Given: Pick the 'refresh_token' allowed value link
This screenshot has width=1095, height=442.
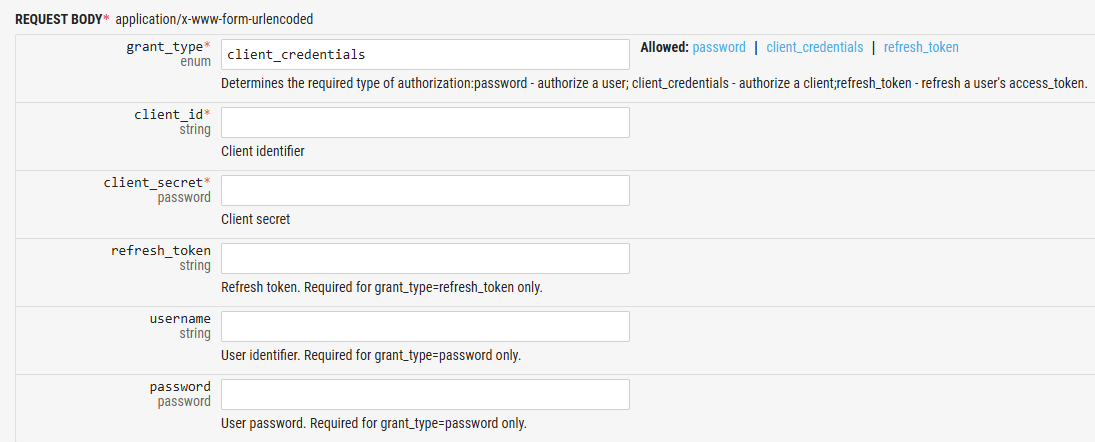Looking at the screenshot, I should pos(921,47).
